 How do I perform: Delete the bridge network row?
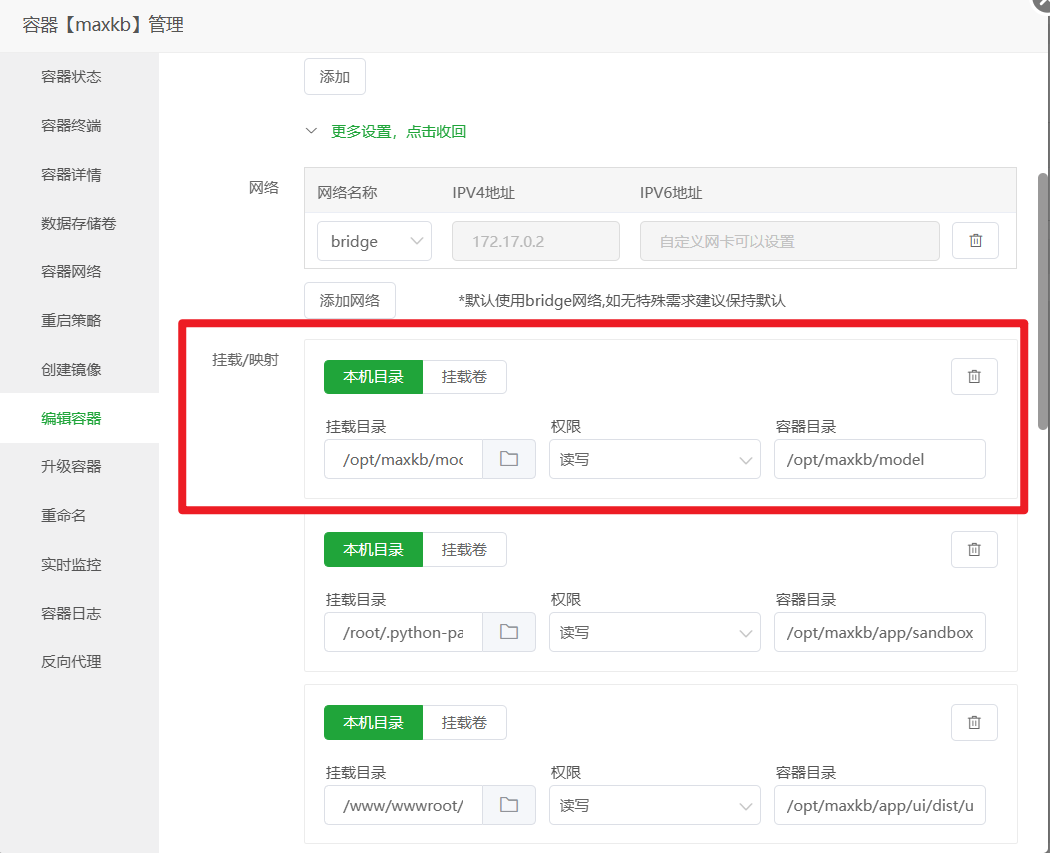point(975,240)
